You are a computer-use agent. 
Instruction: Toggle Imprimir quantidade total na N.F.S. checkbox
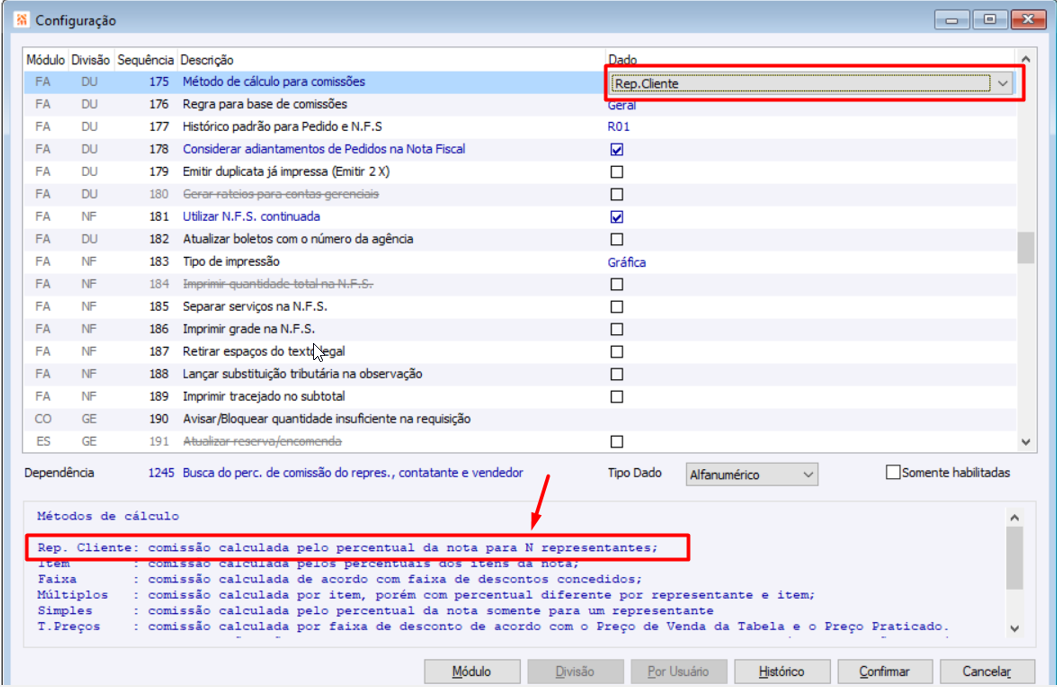(616, 284)
